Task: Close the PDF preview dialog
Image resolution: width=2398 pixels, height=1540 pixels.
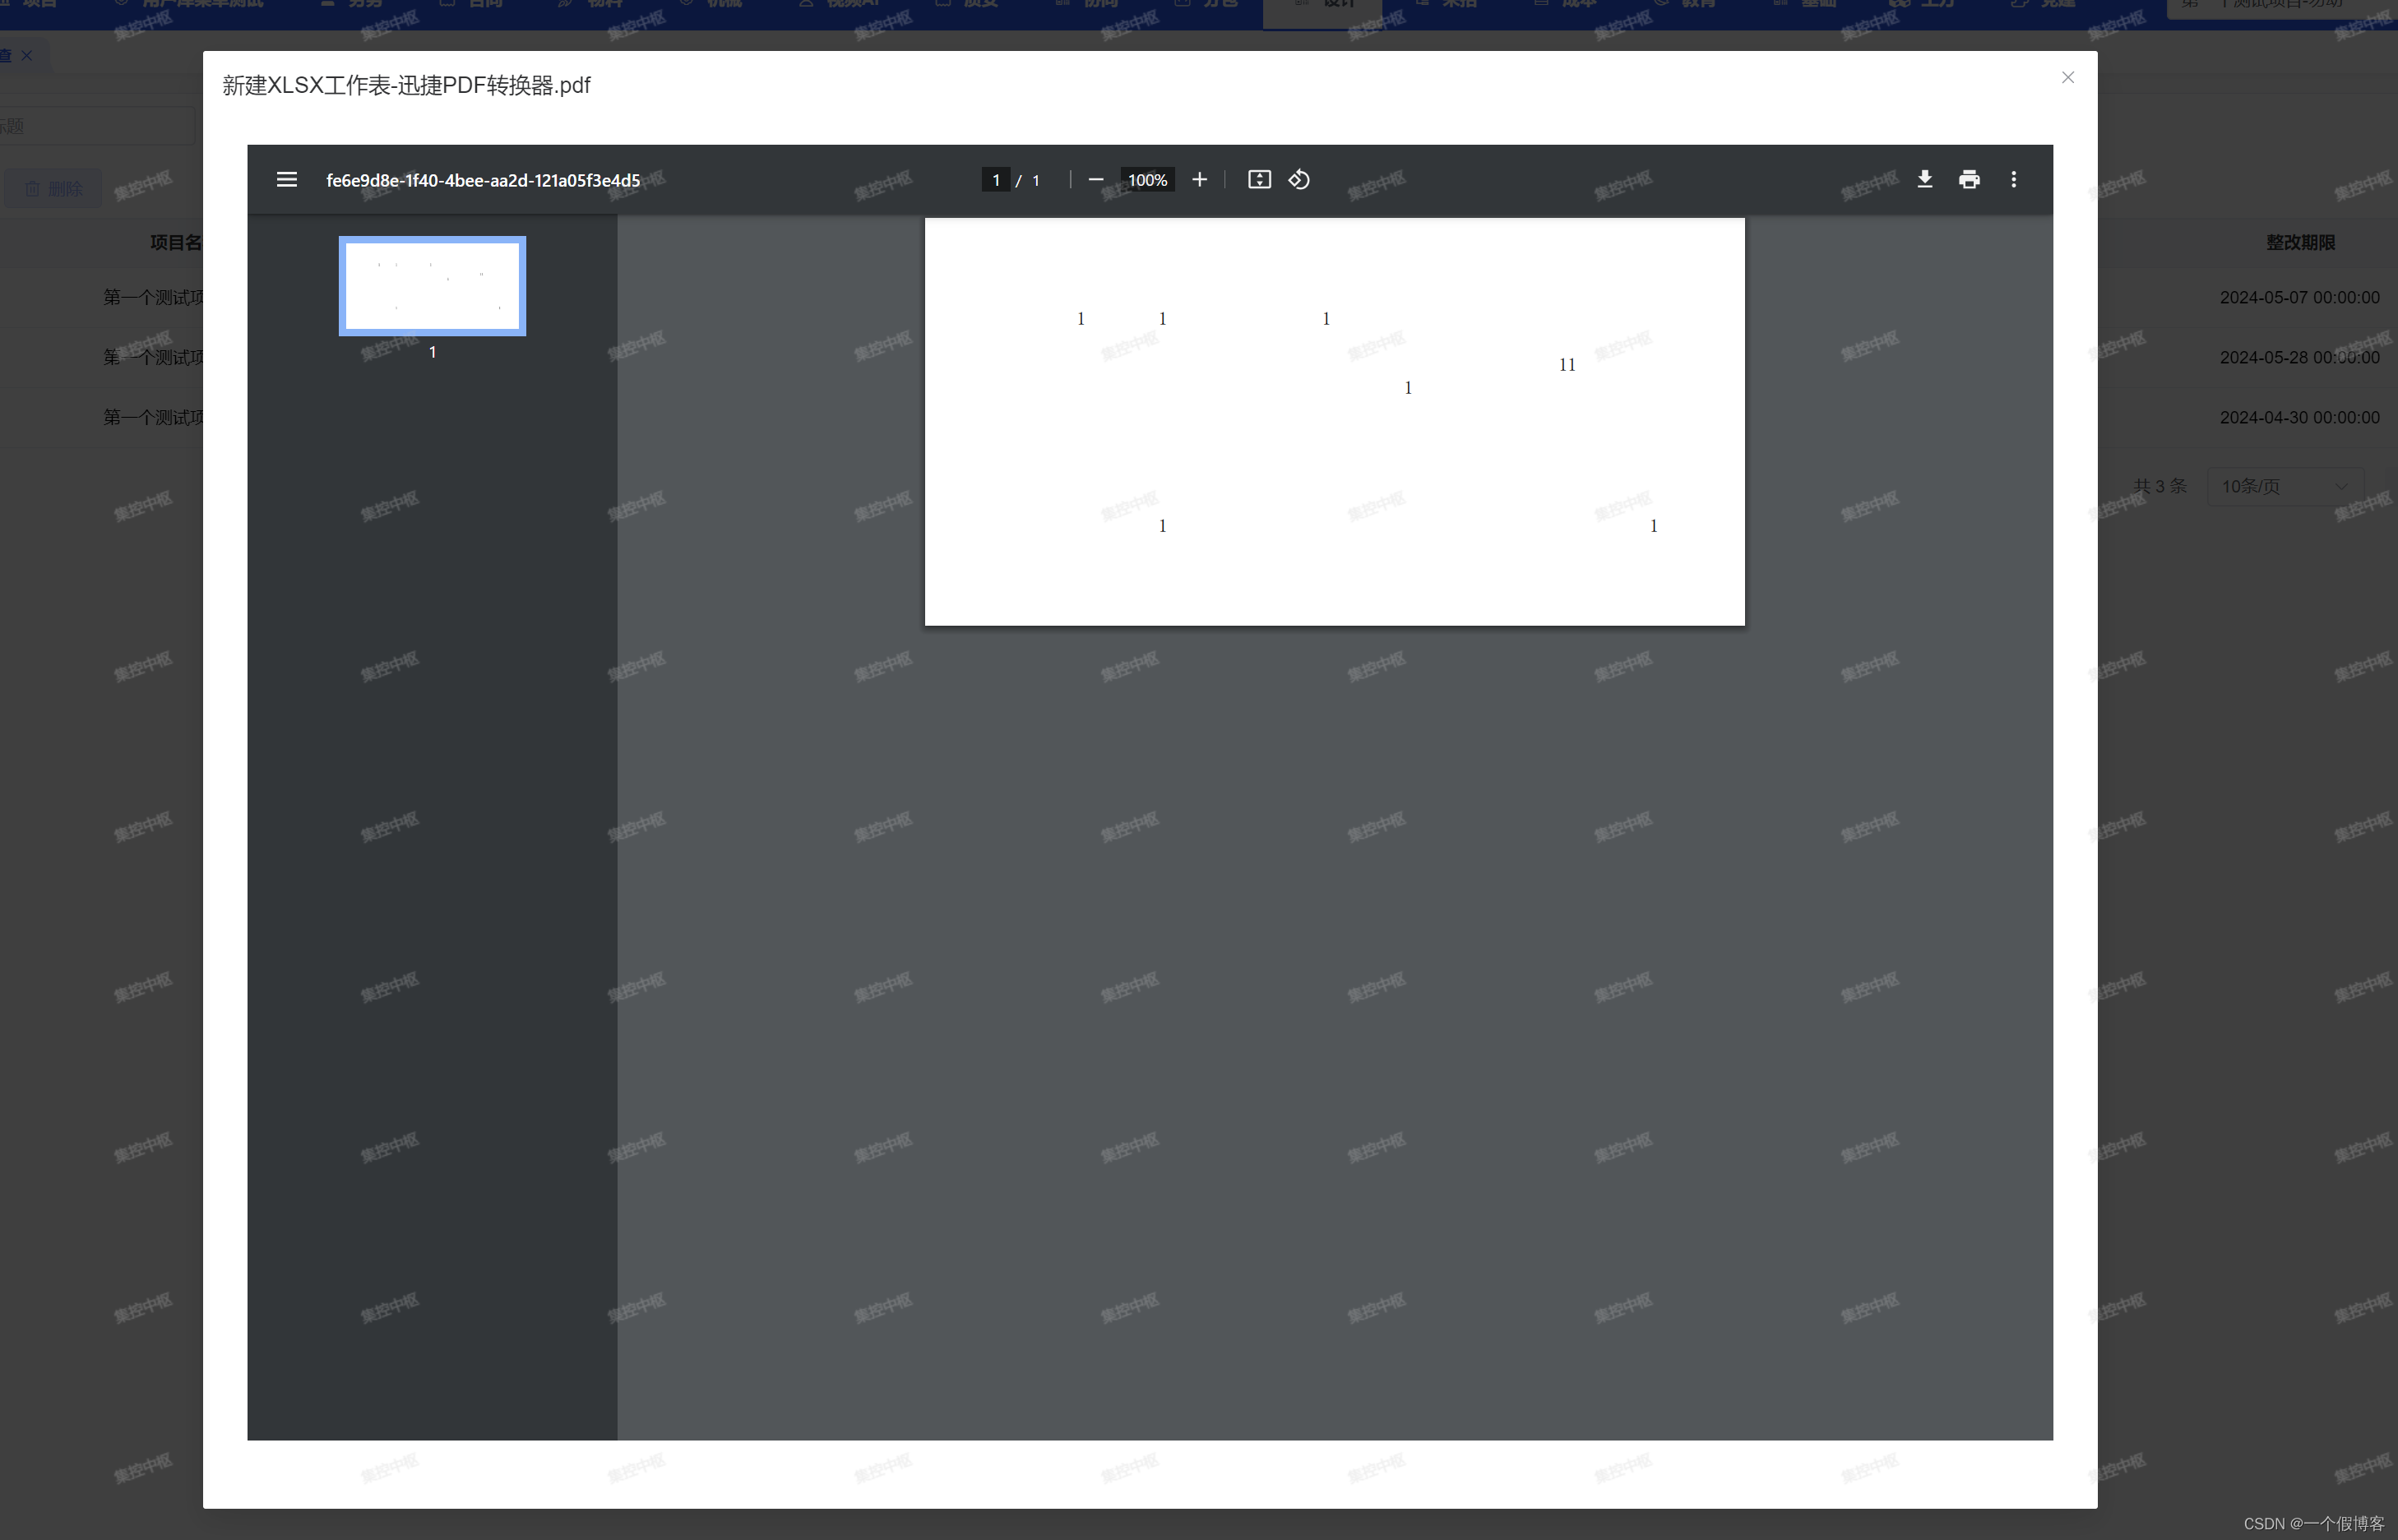Action: tap(2068, 78)
